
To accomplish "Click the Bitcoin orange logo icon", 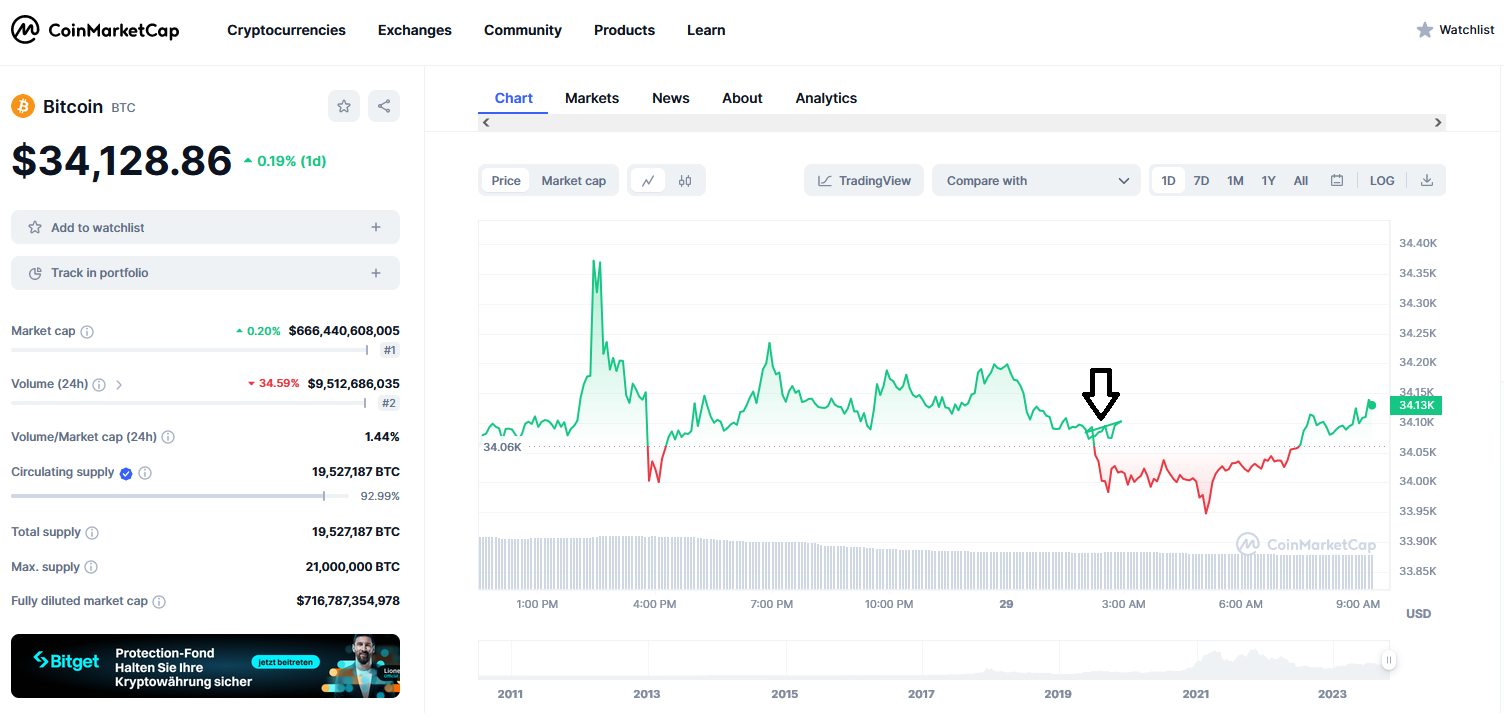I will coord(23,106).
